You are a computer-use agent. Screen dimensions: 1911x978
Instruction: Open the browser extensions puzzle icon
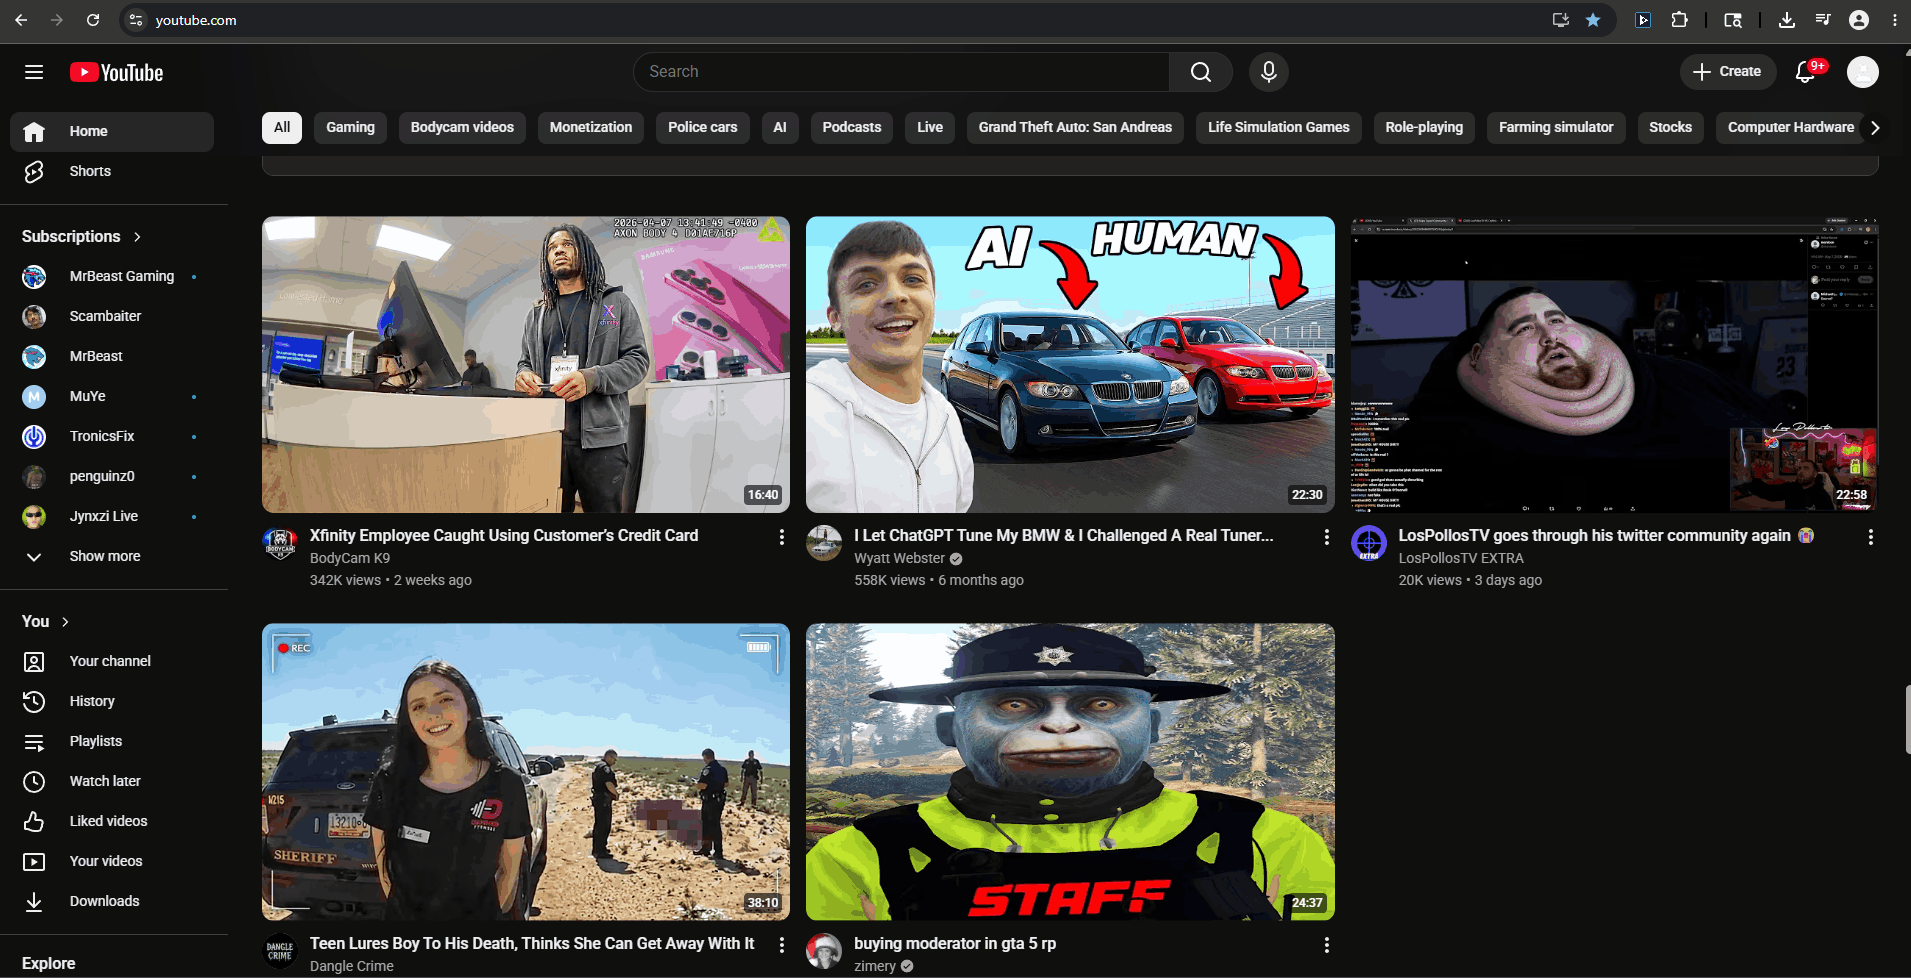1680,20
